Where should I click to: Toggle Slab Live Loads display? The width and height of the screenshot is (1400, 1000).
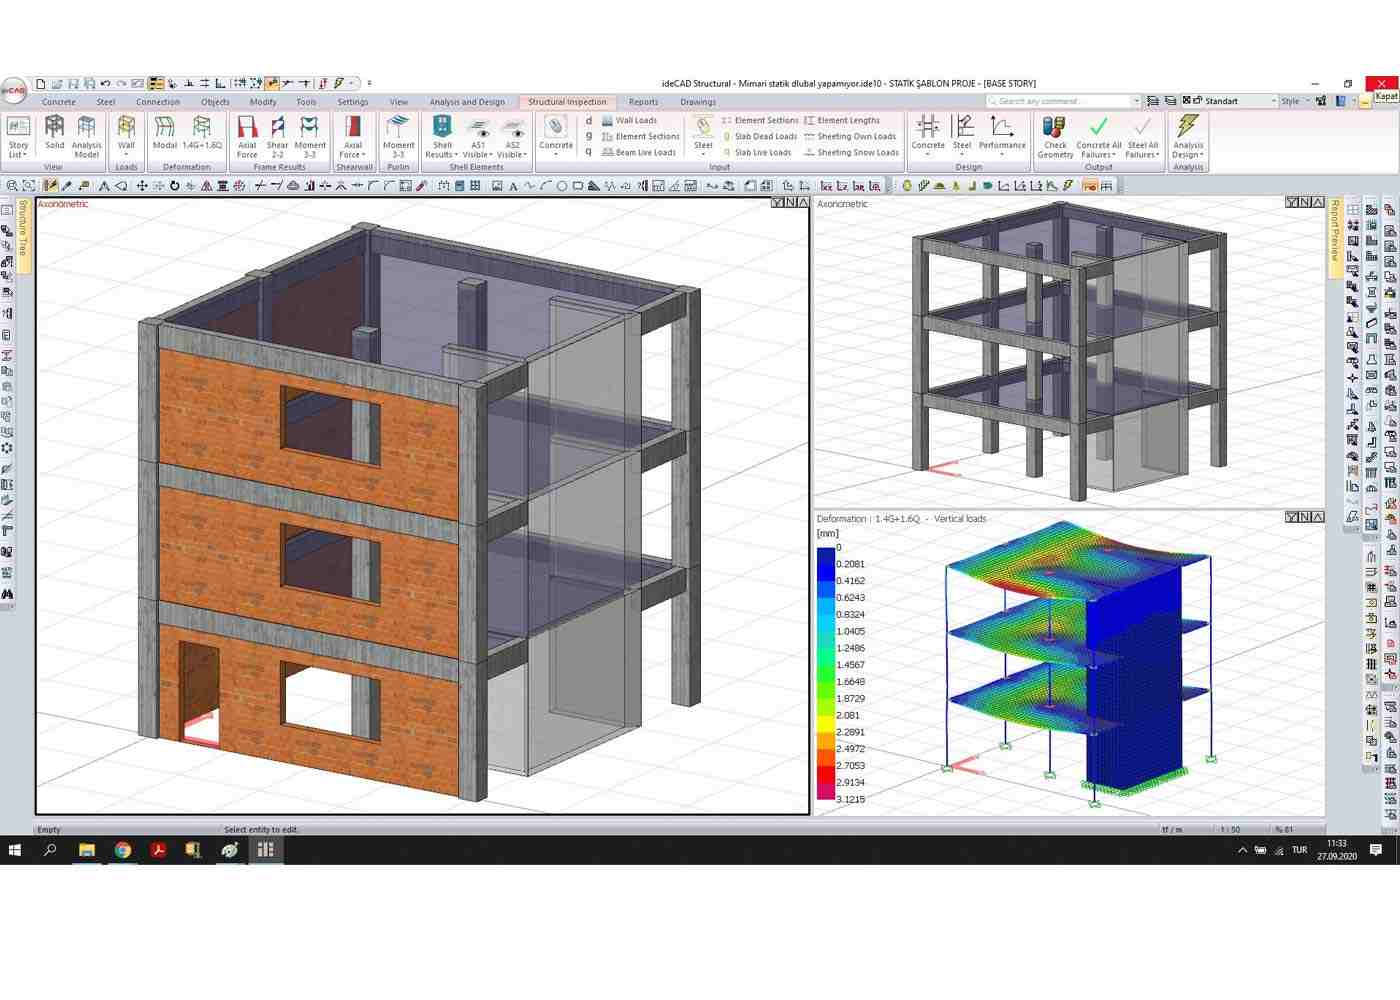(756, 152)
